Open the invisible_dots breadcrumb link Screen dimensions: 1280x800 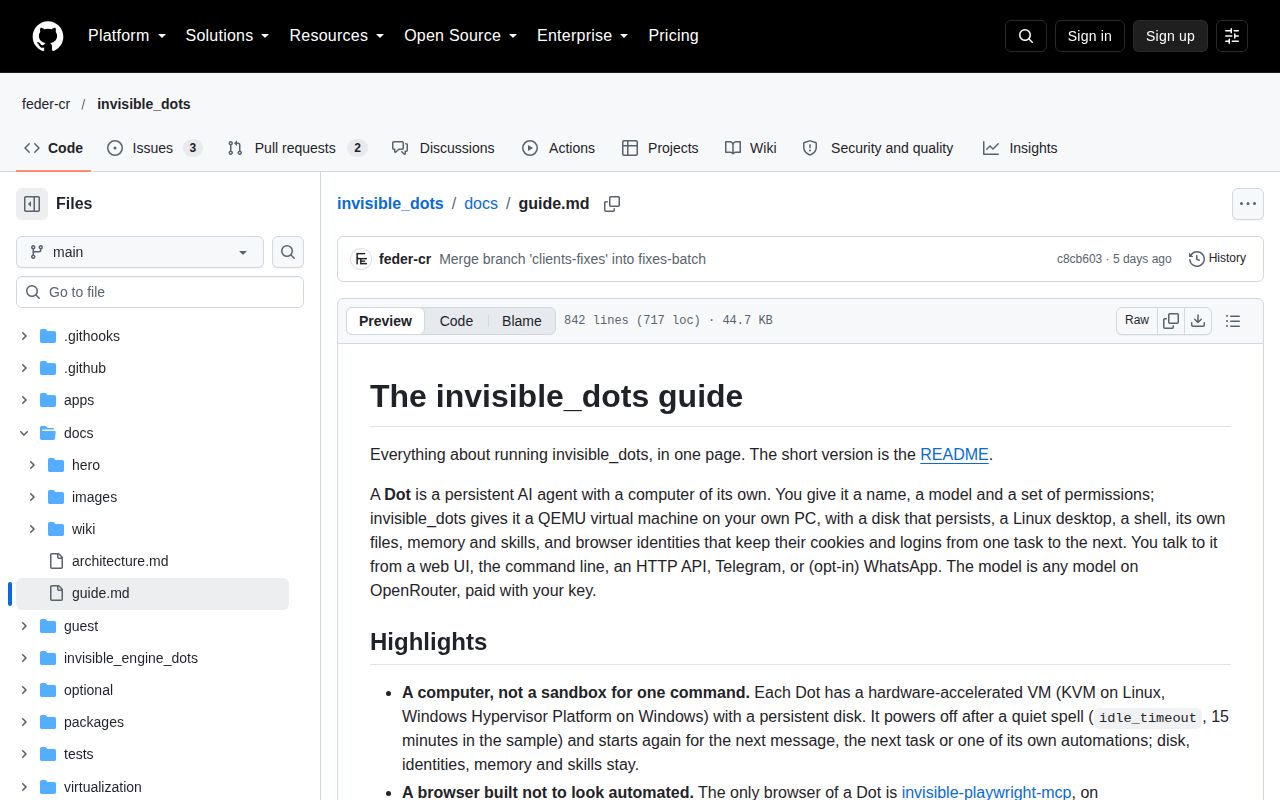click(390, 203)
